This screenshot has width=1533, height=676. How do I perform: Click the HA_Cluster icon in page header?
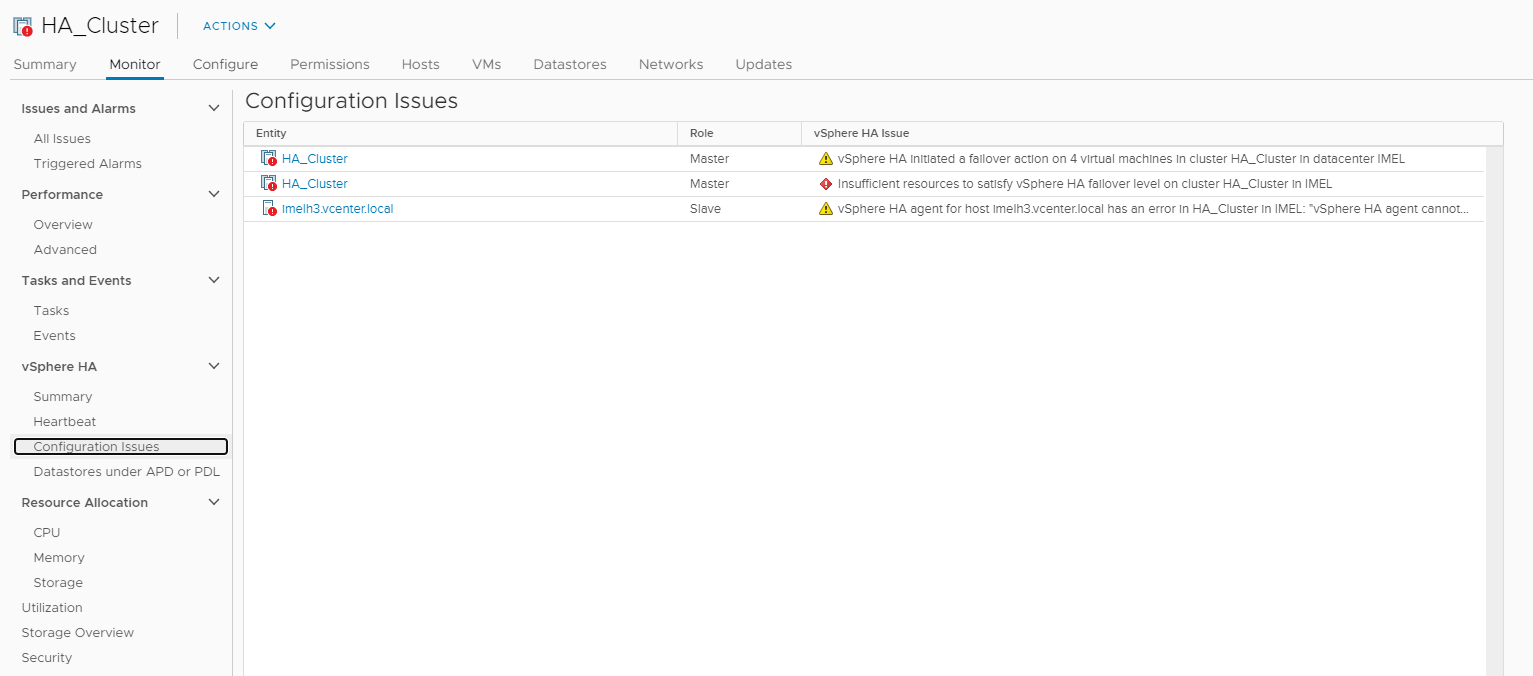22,26
